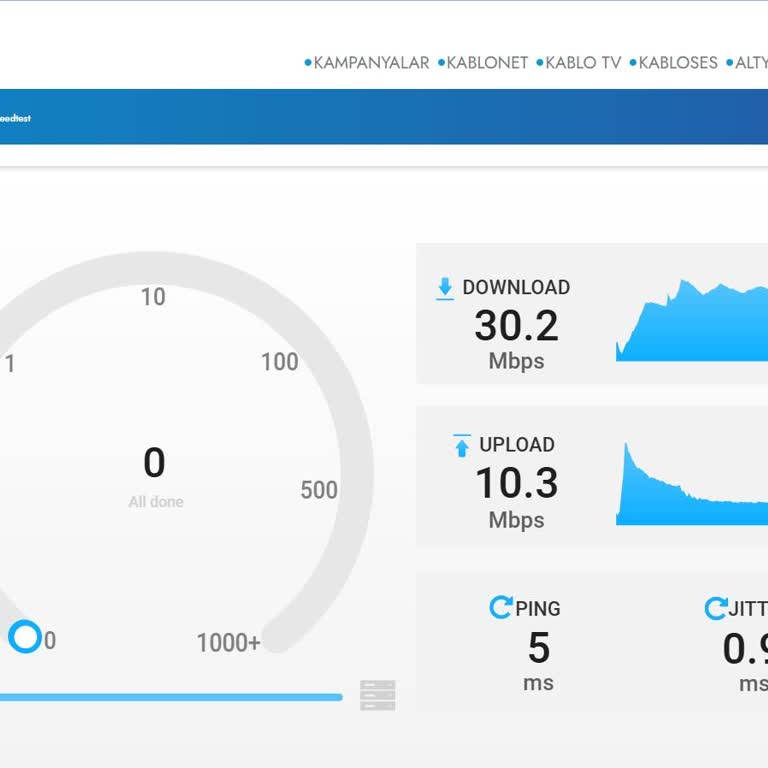
Task: Click the ping refresh icon
Action: tap(501, 607)
